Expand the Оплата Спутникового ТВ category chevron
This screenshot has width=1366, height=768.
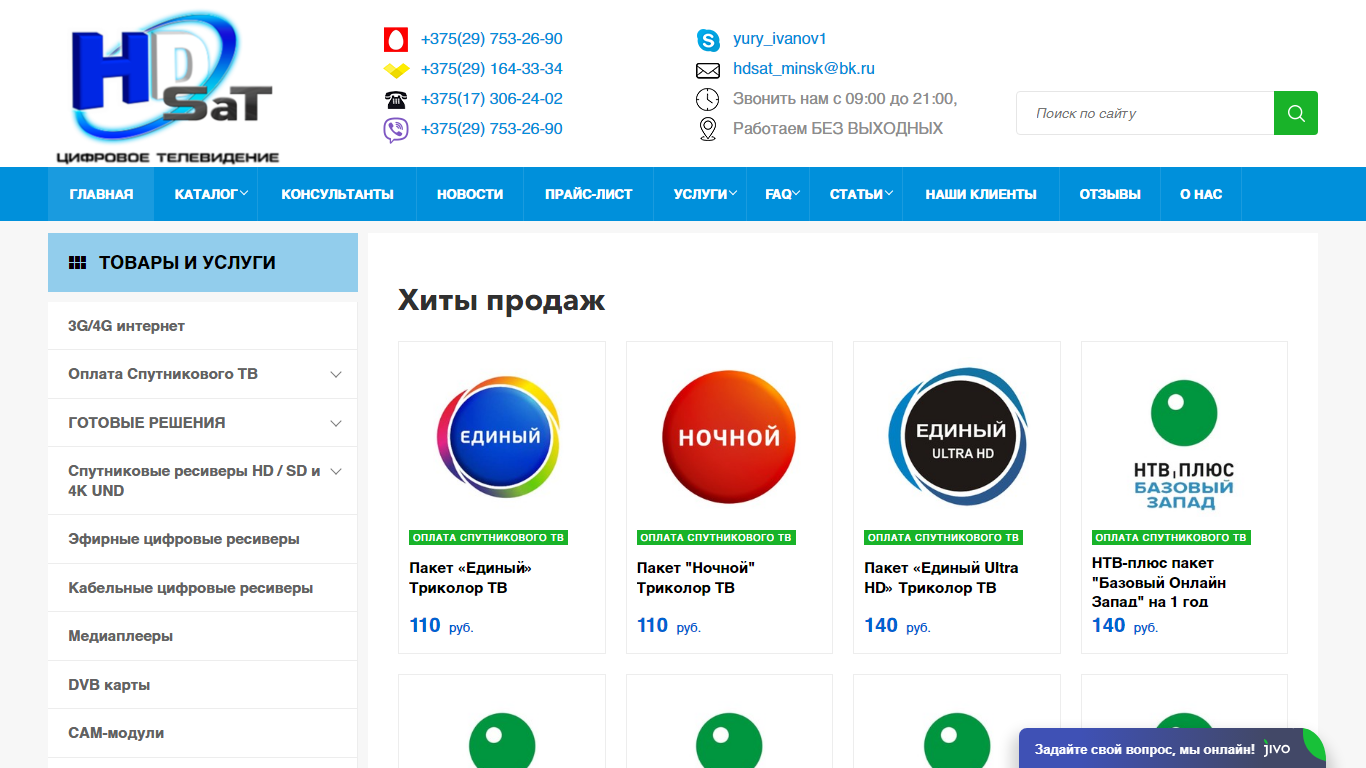tap(336, 374)
